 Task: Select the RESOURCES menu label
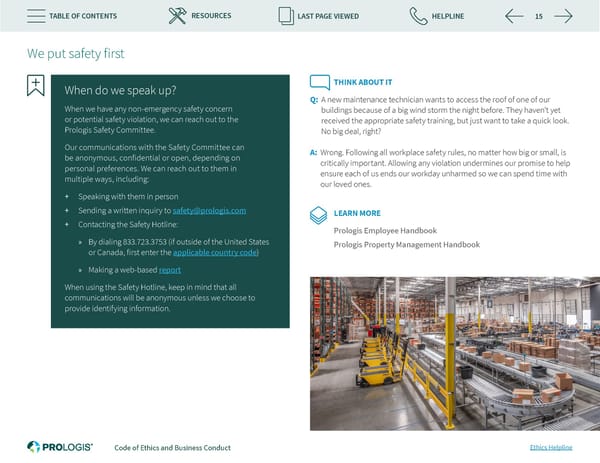coord(210,16)
